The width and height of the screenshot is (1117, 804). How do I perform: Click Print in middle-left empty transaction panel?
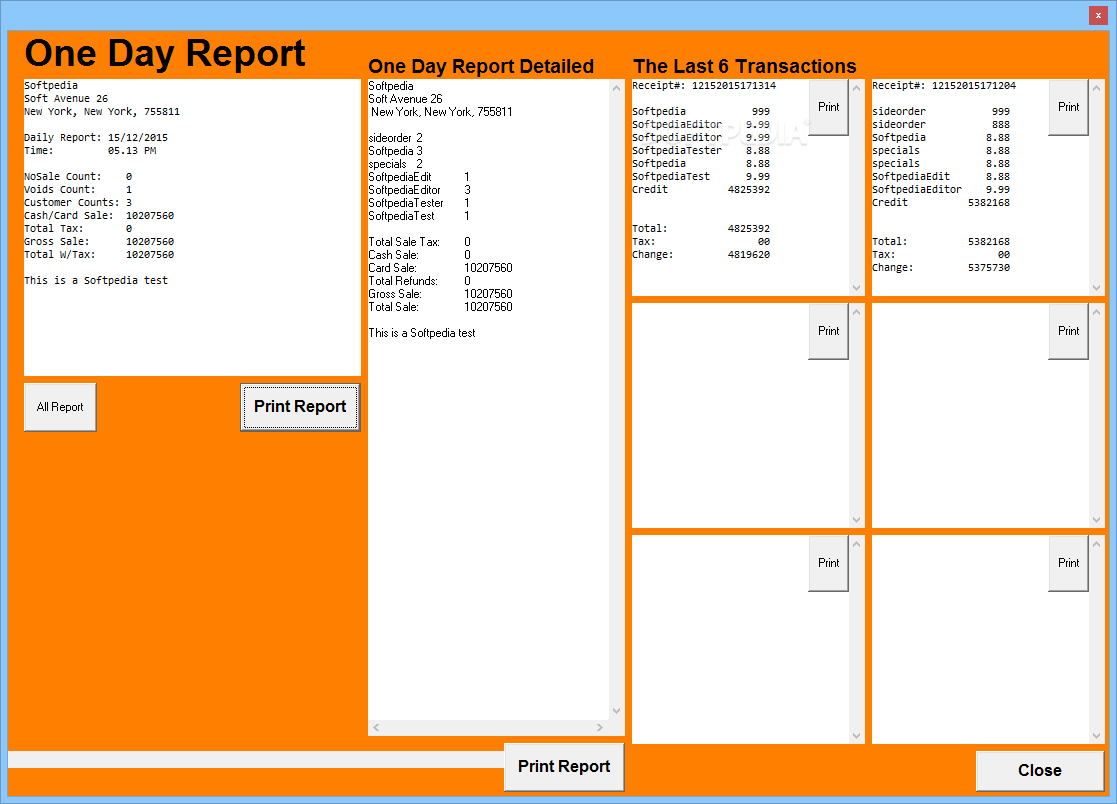click(828, 331)
